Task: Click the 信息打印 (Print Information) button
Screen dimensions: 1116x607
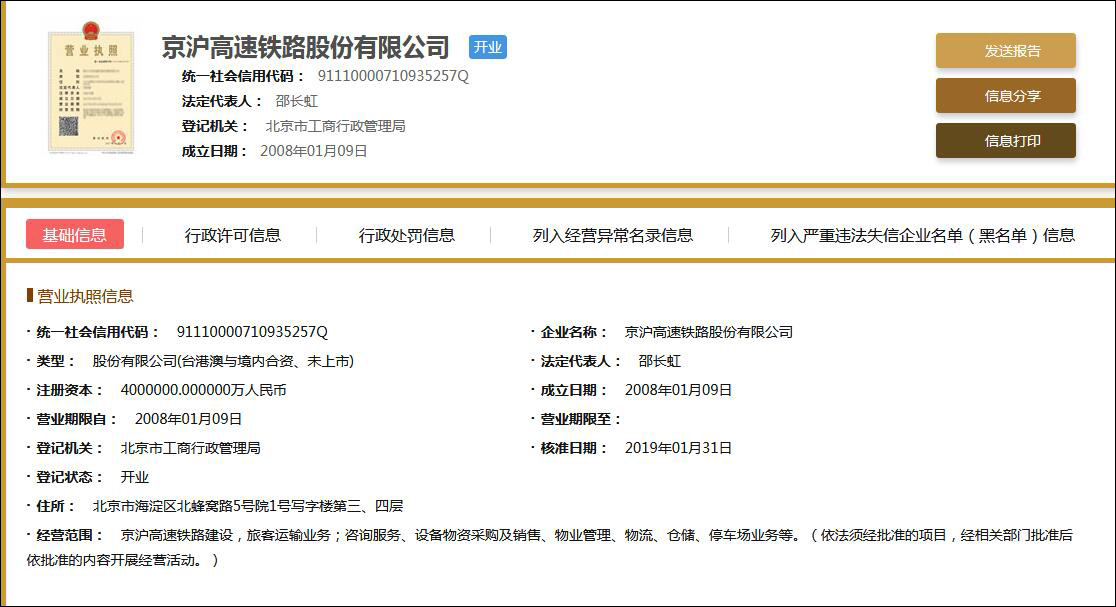Action: (1005, 141)
